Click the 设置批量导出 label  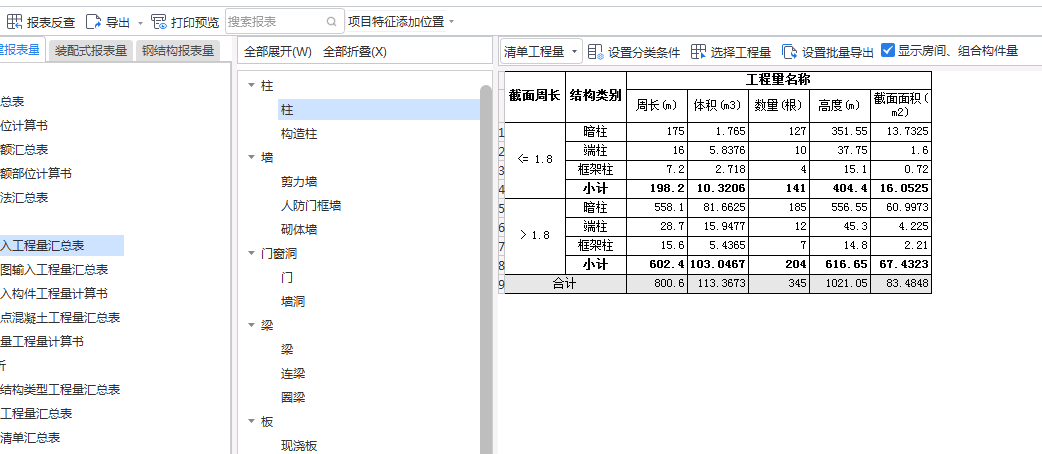[837, 53]
